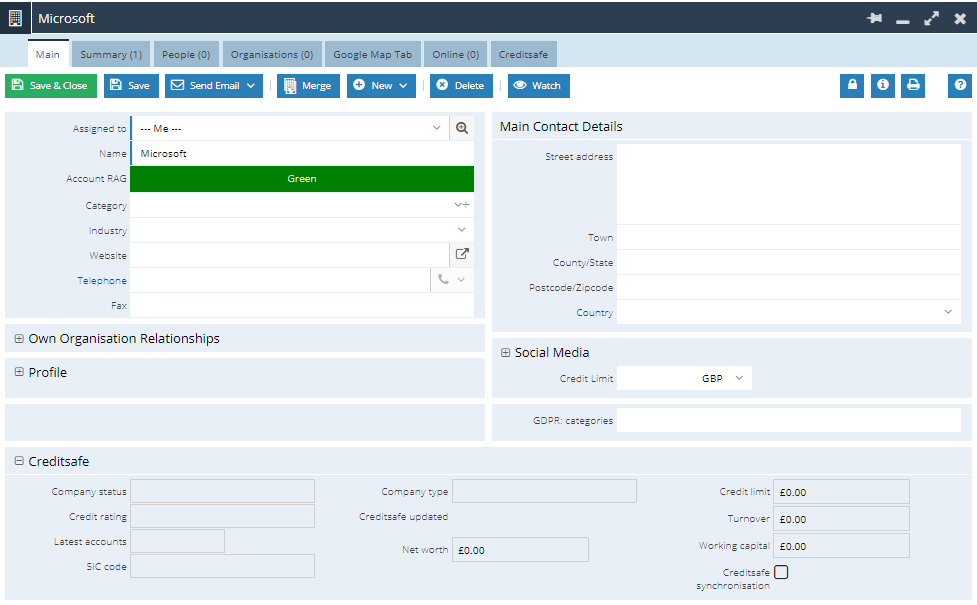Image resolution: width=977 pixels, height=605 pixels.
Task: Open telephone options dropdown arrow
Action: point(461,280)
